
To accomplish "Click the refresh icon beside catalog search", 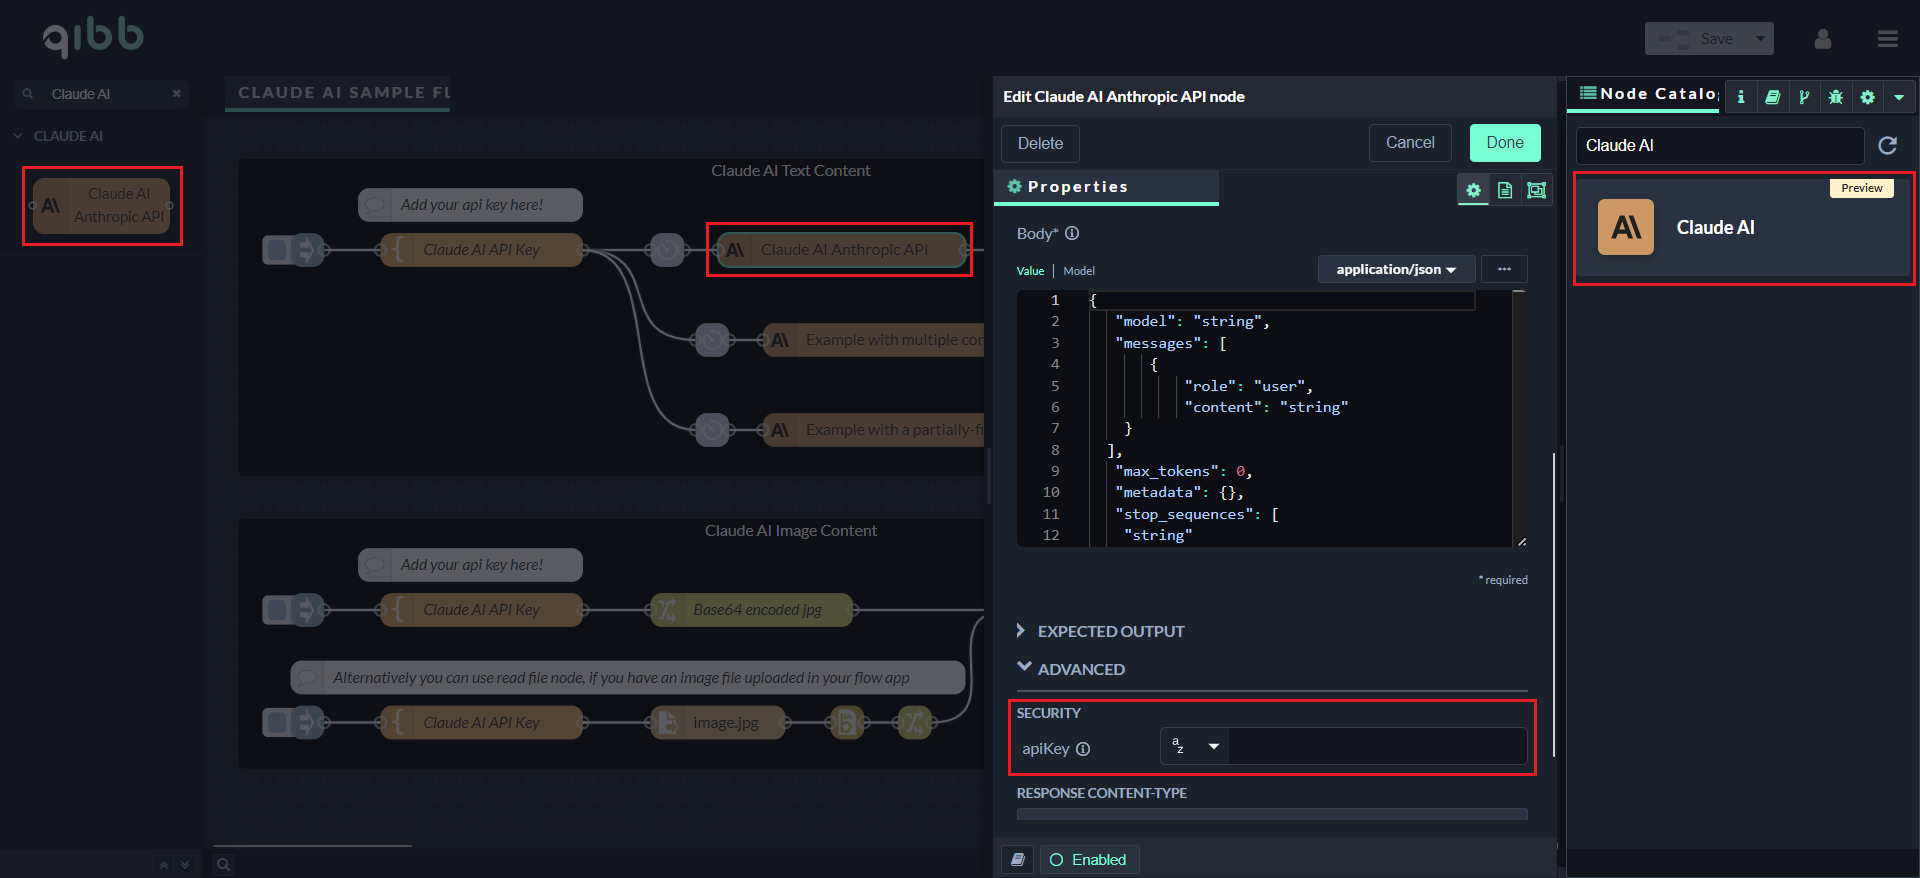I will click(x=1888, y=146).
